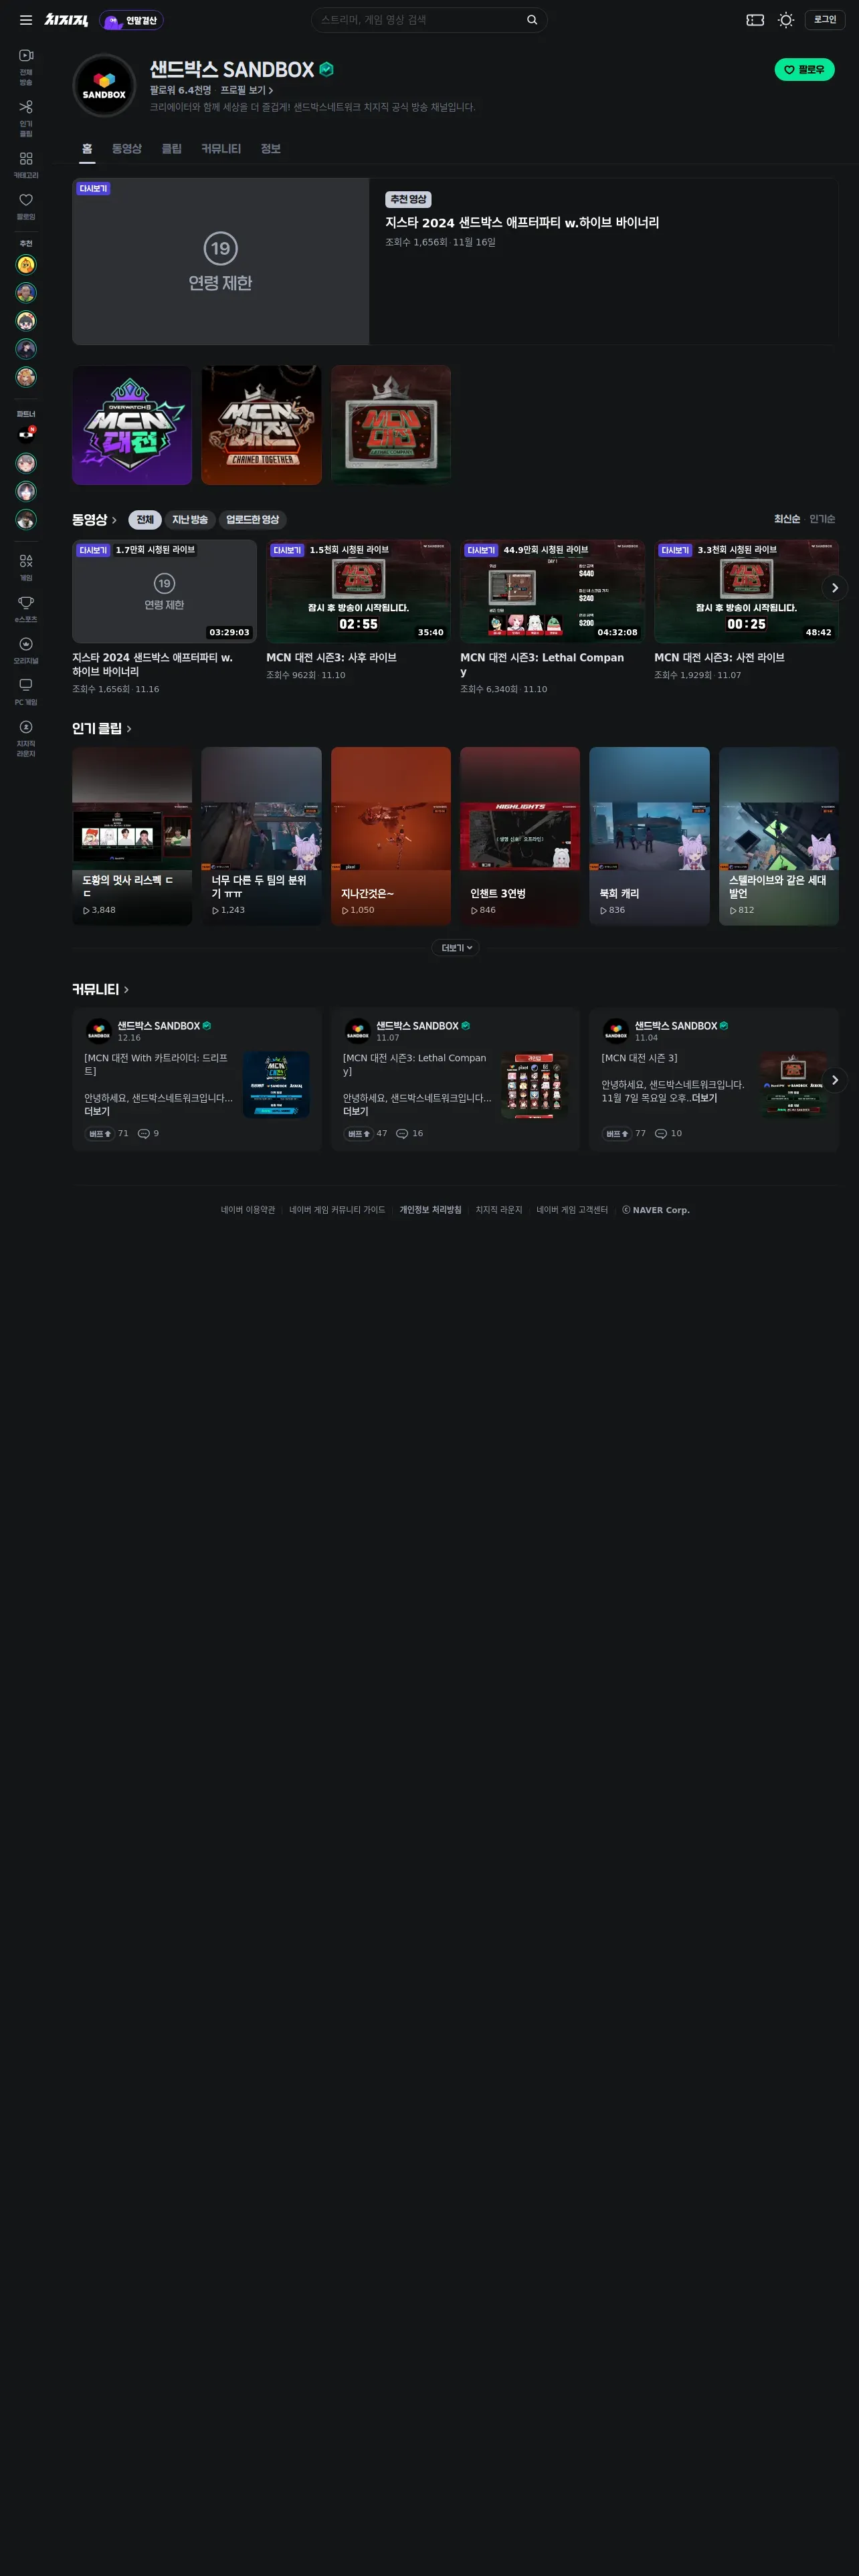Open 오리지널 in the sidebar
The image size is (859, 2576).
click(x=26, y=650)
